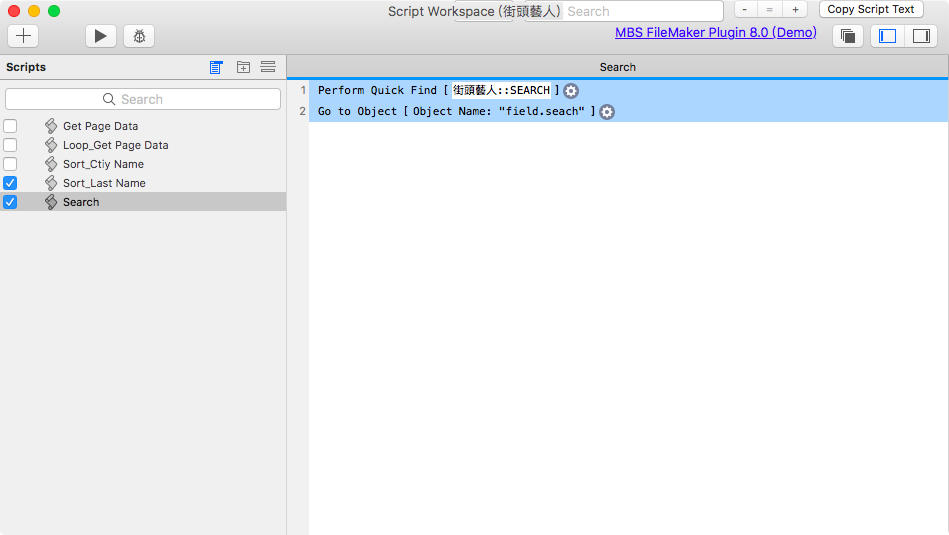Click the equals reset zoom button
Viewport: 949px width, 535px height.
pos(770,9)
